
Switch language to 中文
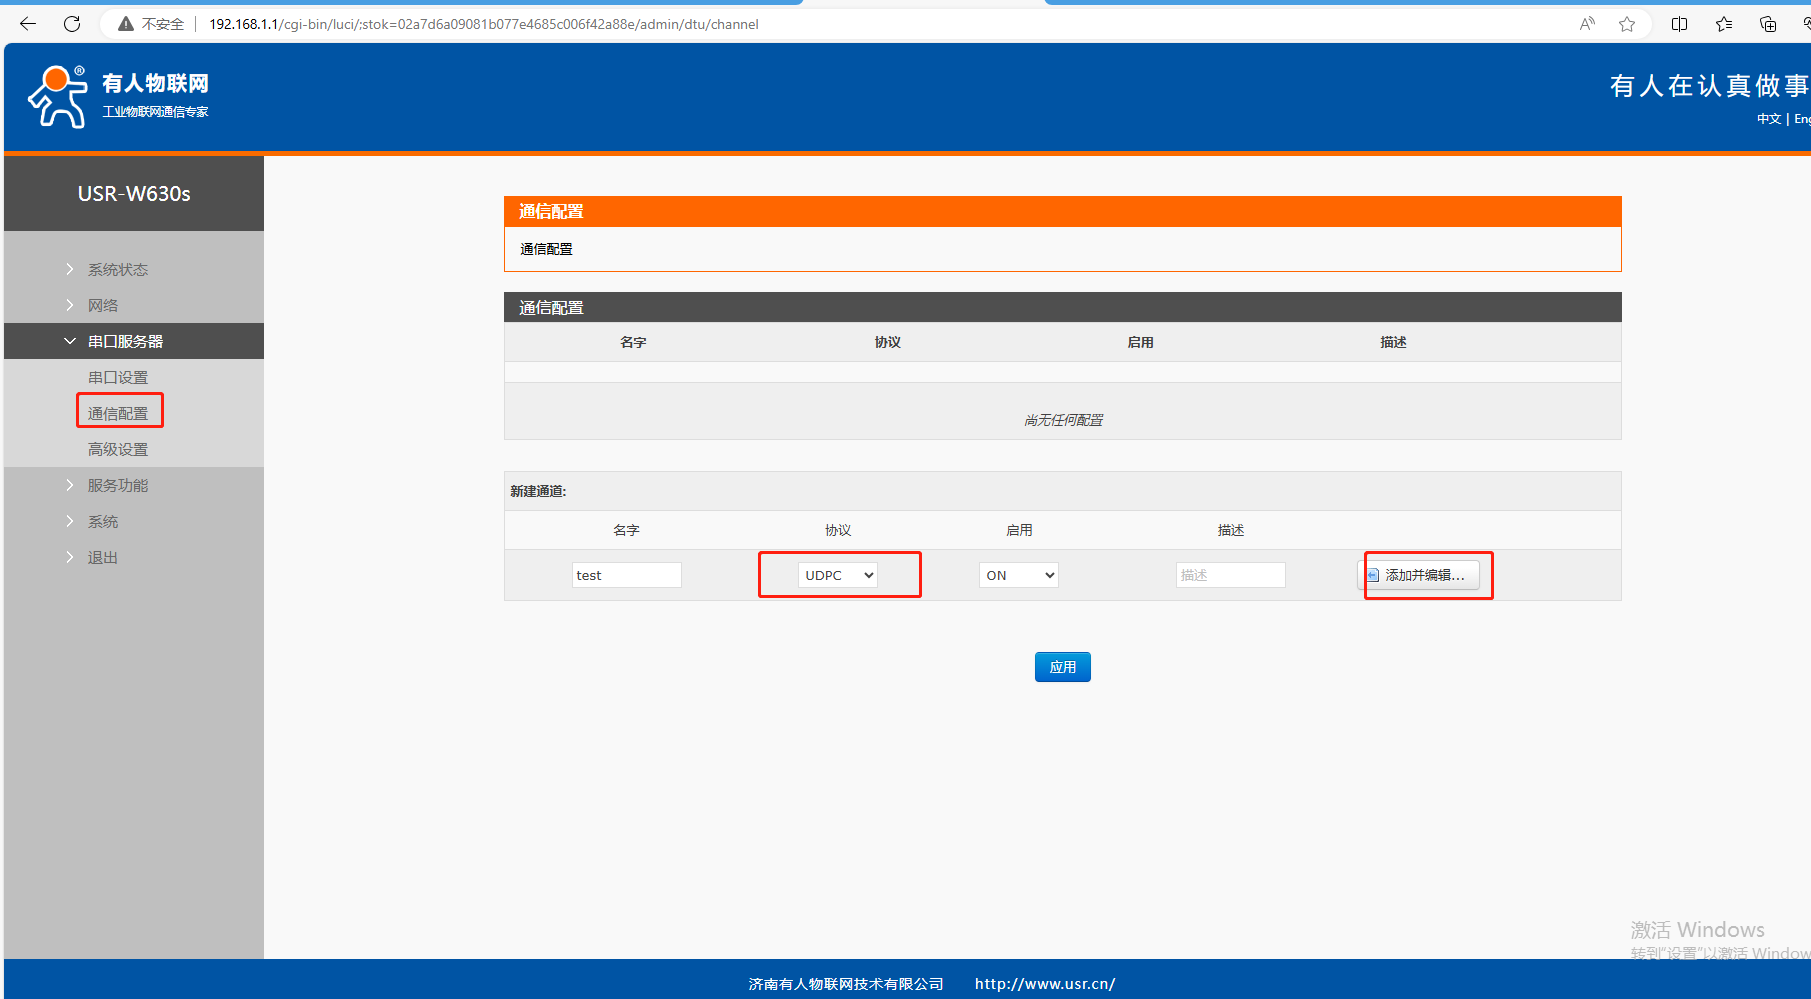(x=1768, y=119)
